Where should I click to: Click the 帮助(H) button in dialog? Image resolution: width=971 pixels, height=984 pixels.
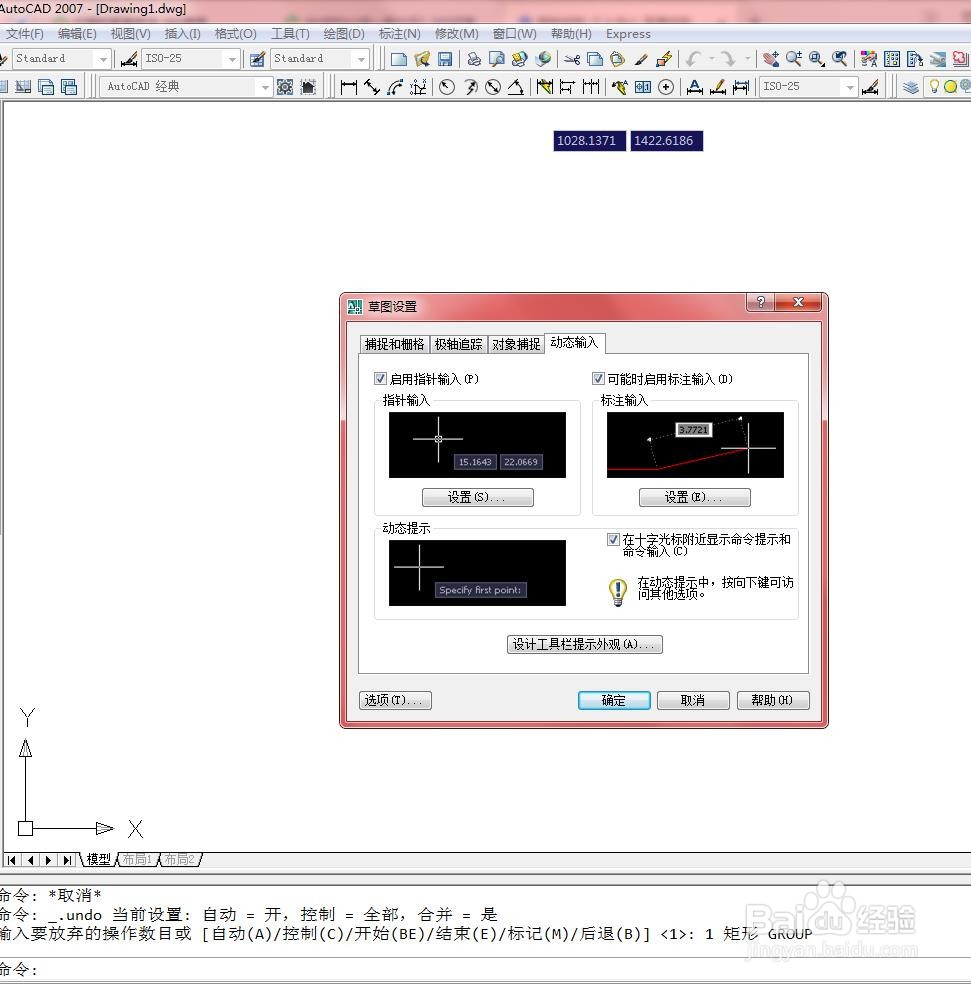point(773,700)
